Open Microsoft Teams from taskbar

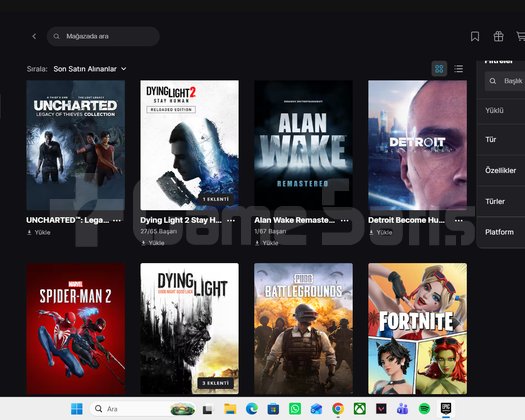[402, 409]
